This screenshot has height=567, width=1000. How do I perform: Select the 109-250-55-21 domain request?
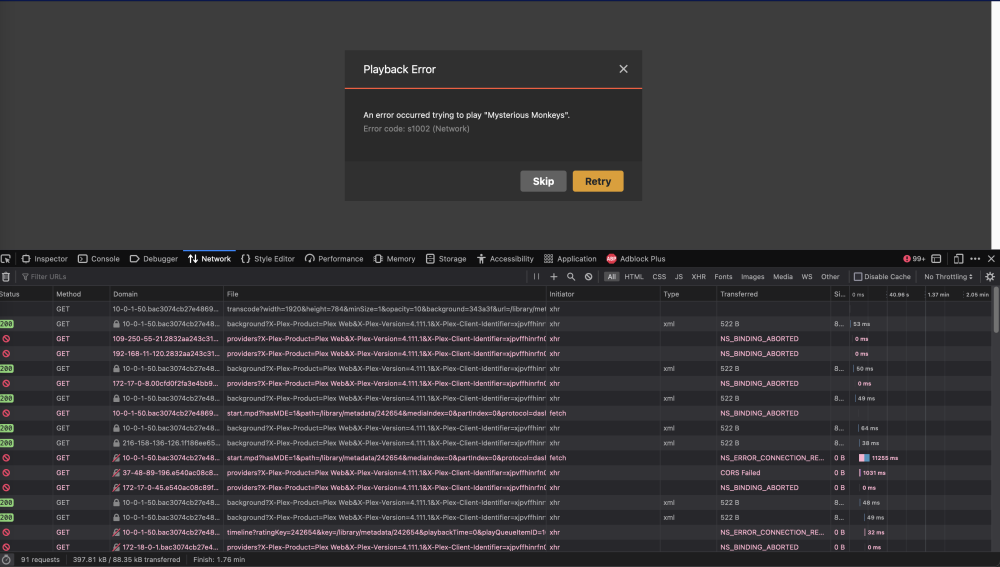496,339
